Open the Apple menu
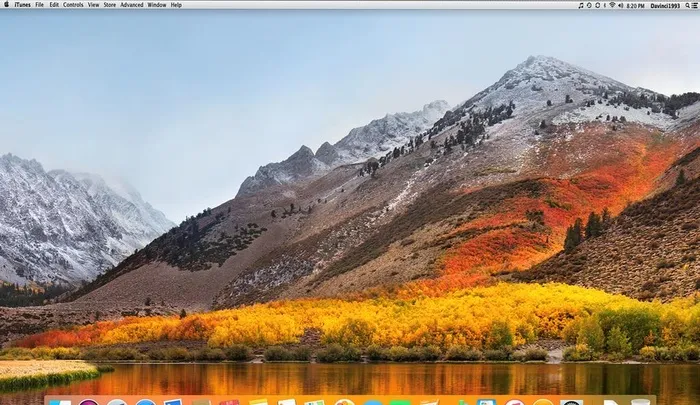Viewport: 700px width, 405px height. coord(7,5)
